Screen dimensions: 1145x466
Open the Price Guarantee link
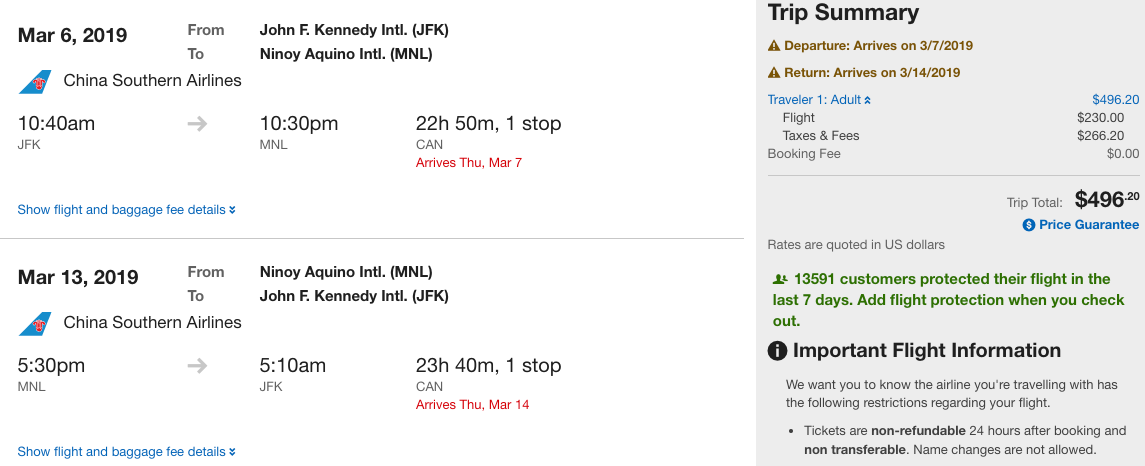click(1088, 225)
